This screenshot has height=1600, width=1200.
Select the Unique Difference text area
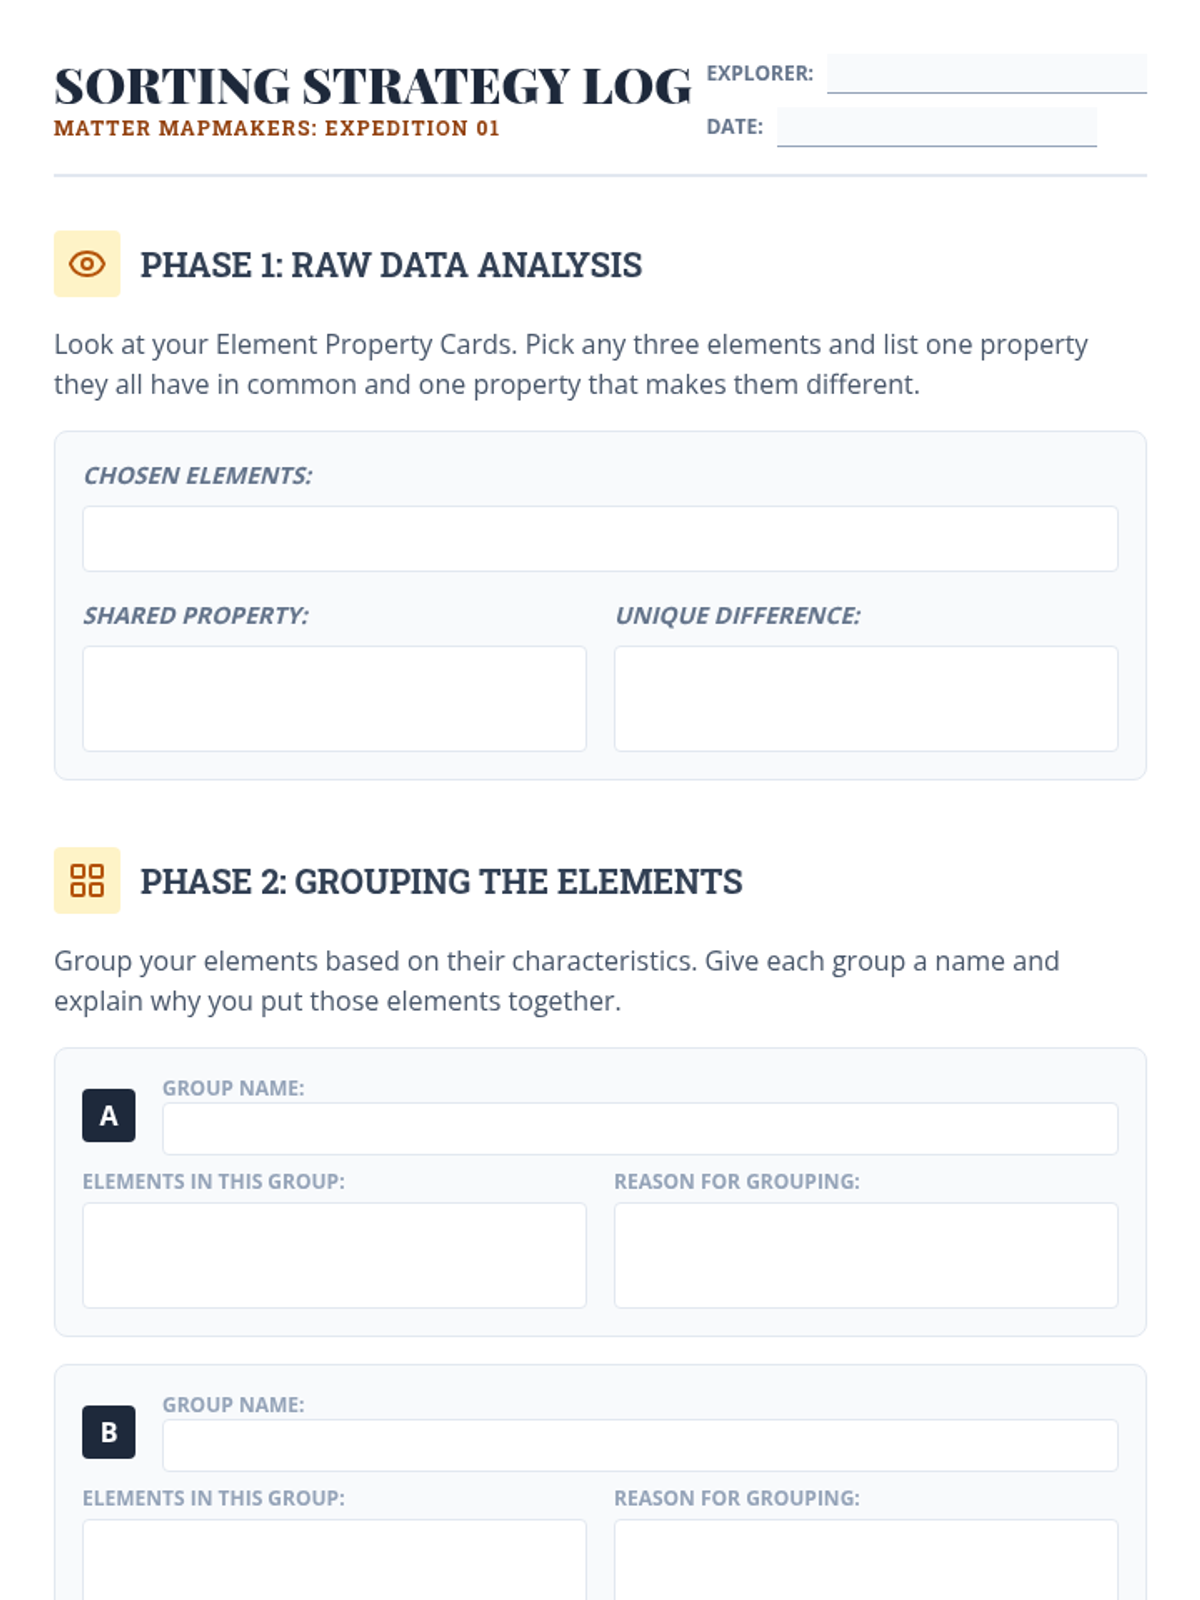click(866, 698)
